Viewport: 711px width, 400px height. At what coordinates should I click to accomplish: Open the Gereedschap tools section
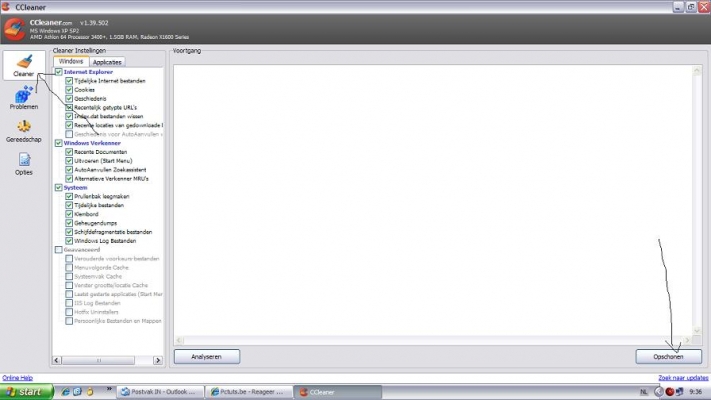click(24, 132)
